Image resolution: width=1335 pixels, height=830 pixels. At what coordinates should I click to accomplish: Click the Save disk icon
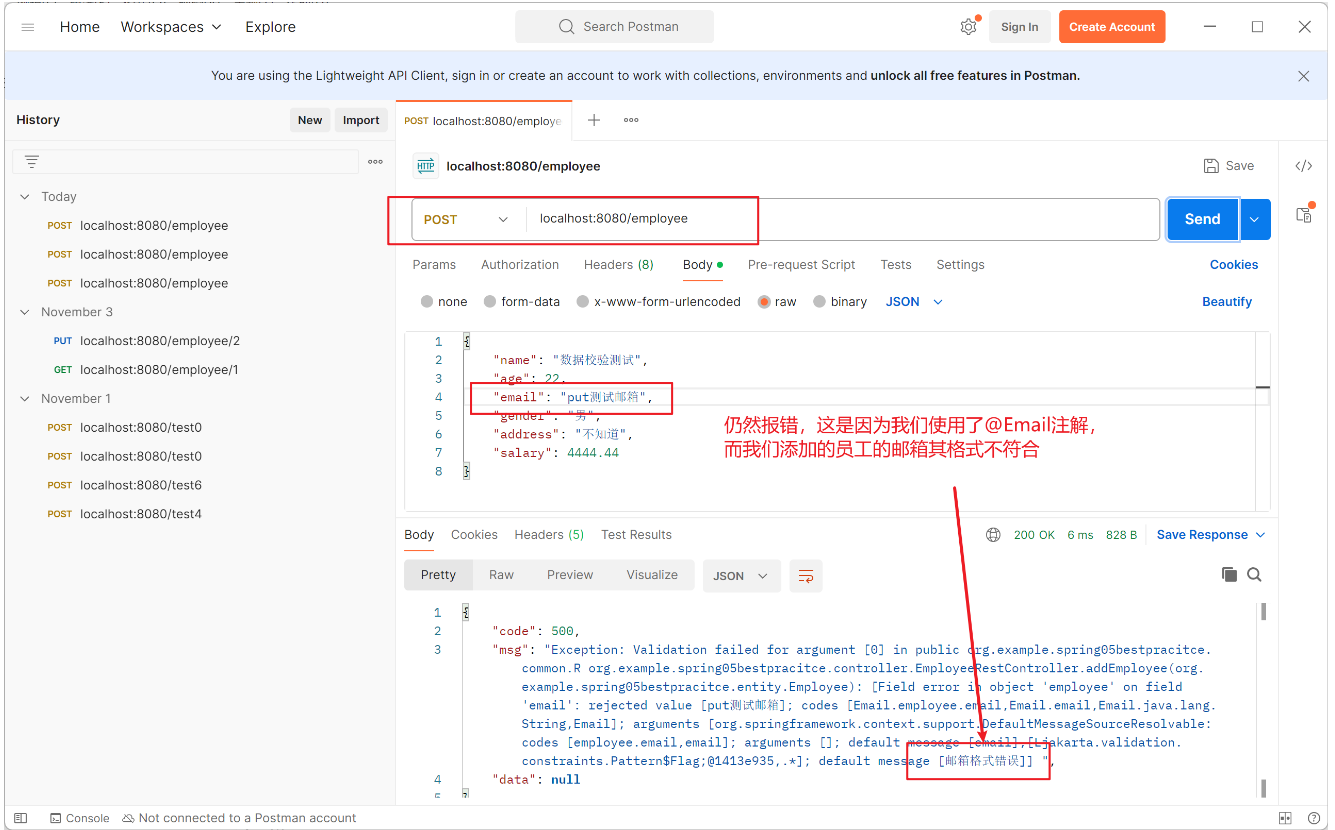(1211, 166)
